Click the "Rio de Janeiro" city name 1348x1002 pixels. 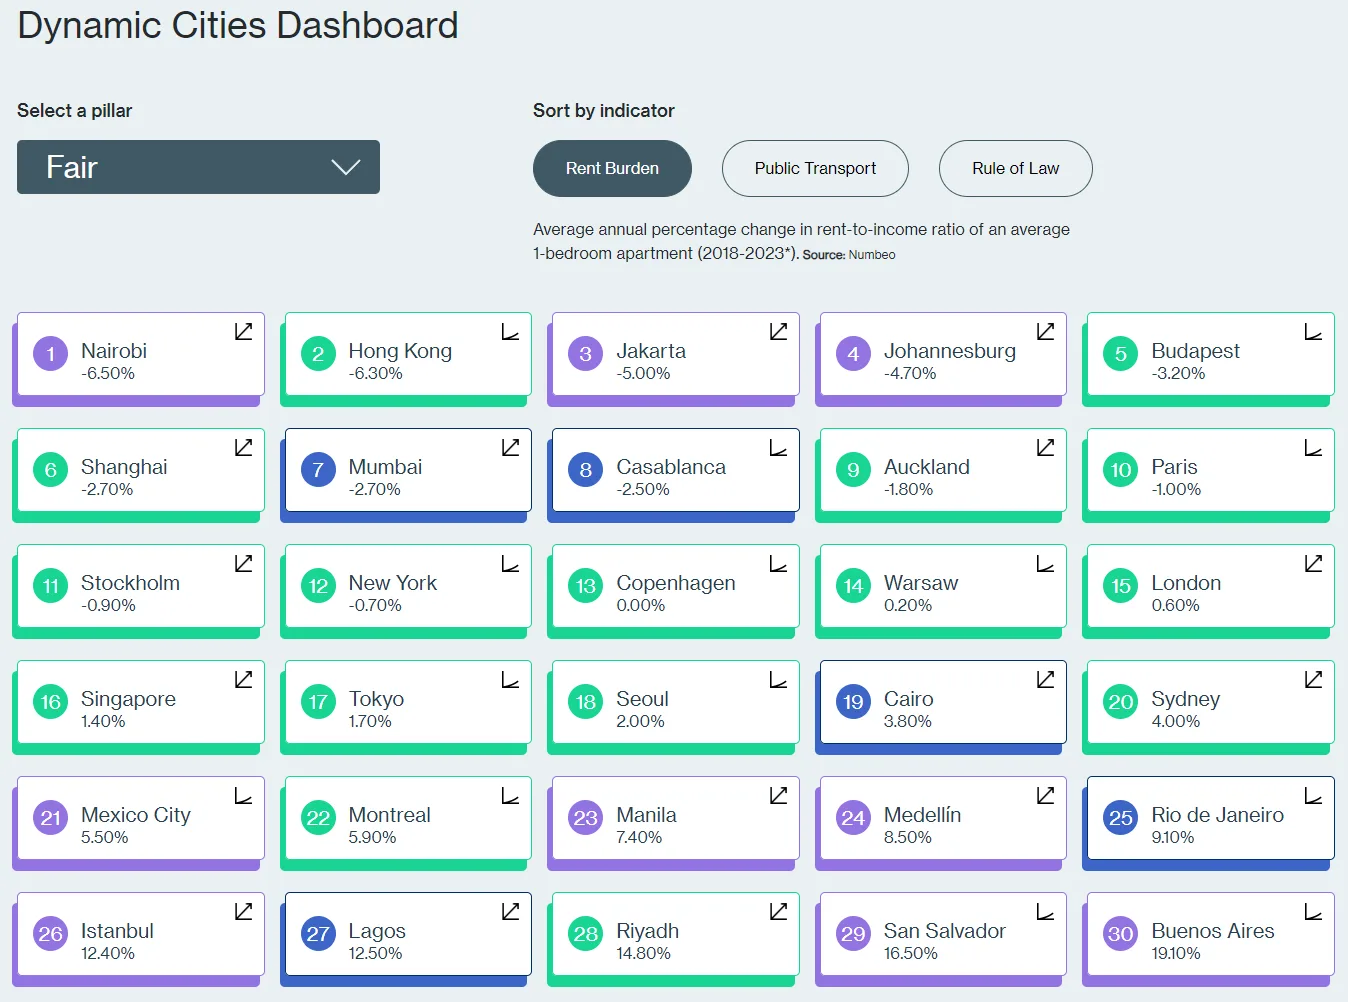(x=1217, y=815)
